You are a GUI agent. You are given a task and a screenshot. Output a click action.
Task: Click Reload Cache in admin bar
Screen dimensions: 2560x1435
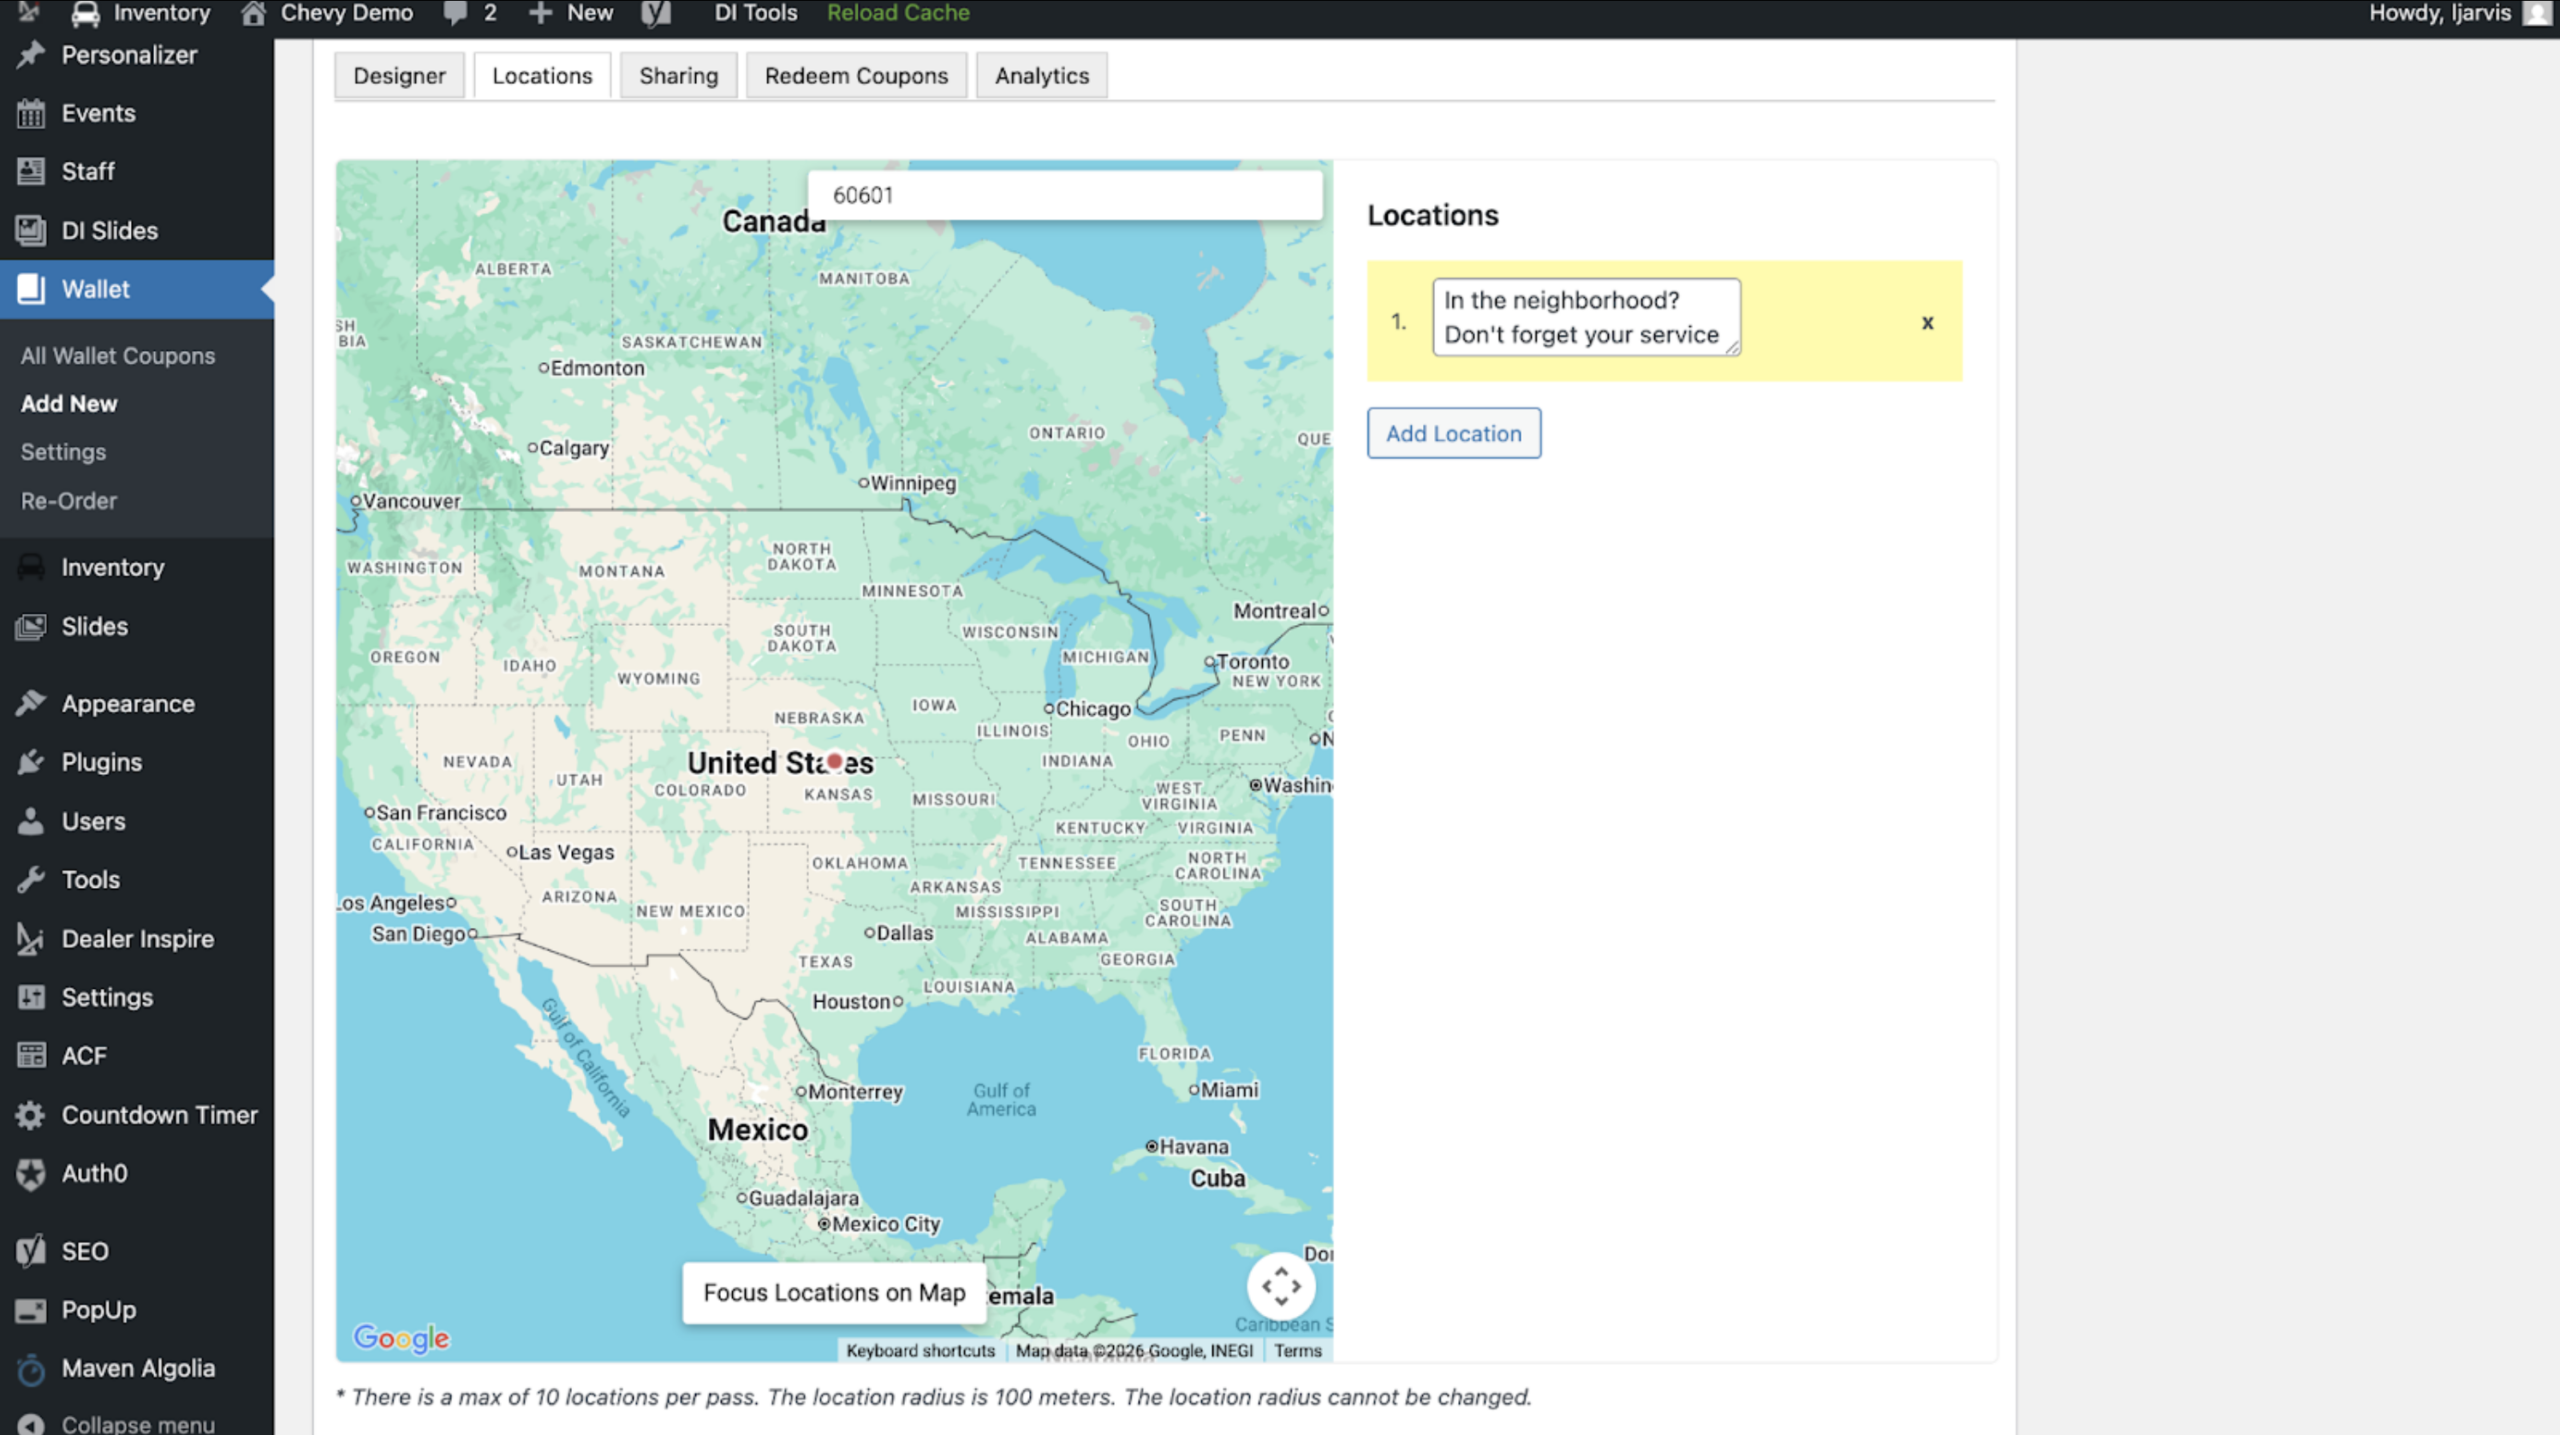coord(898,13)
